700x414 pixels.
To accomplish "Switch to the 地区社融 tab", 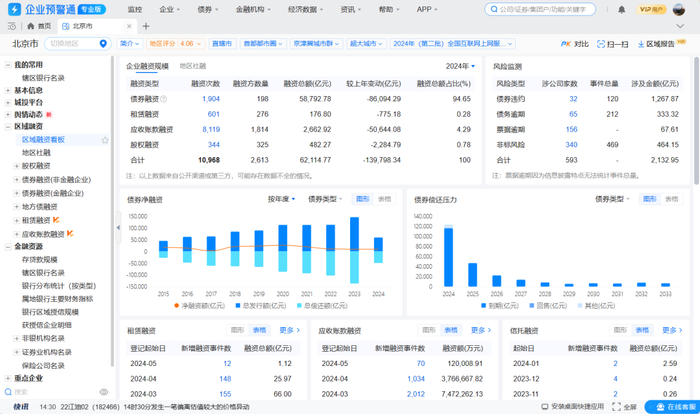I will 192,65.
